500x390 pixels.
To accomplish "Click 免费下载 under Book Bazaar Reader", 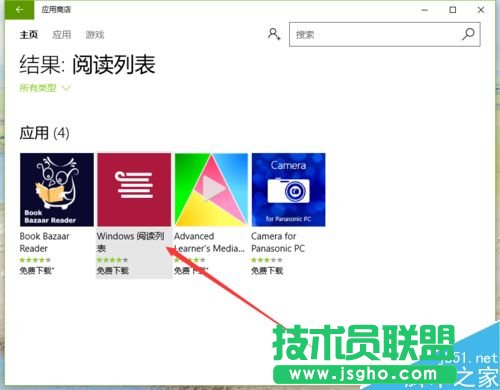I will [x=36, y=270].
